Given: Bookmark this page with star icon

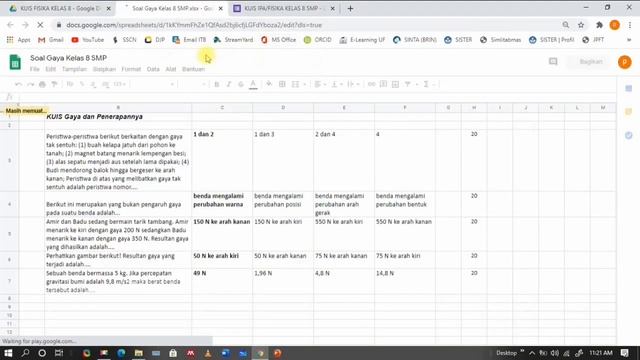Looking at the screenshot, I should click(x=581, y=25).
